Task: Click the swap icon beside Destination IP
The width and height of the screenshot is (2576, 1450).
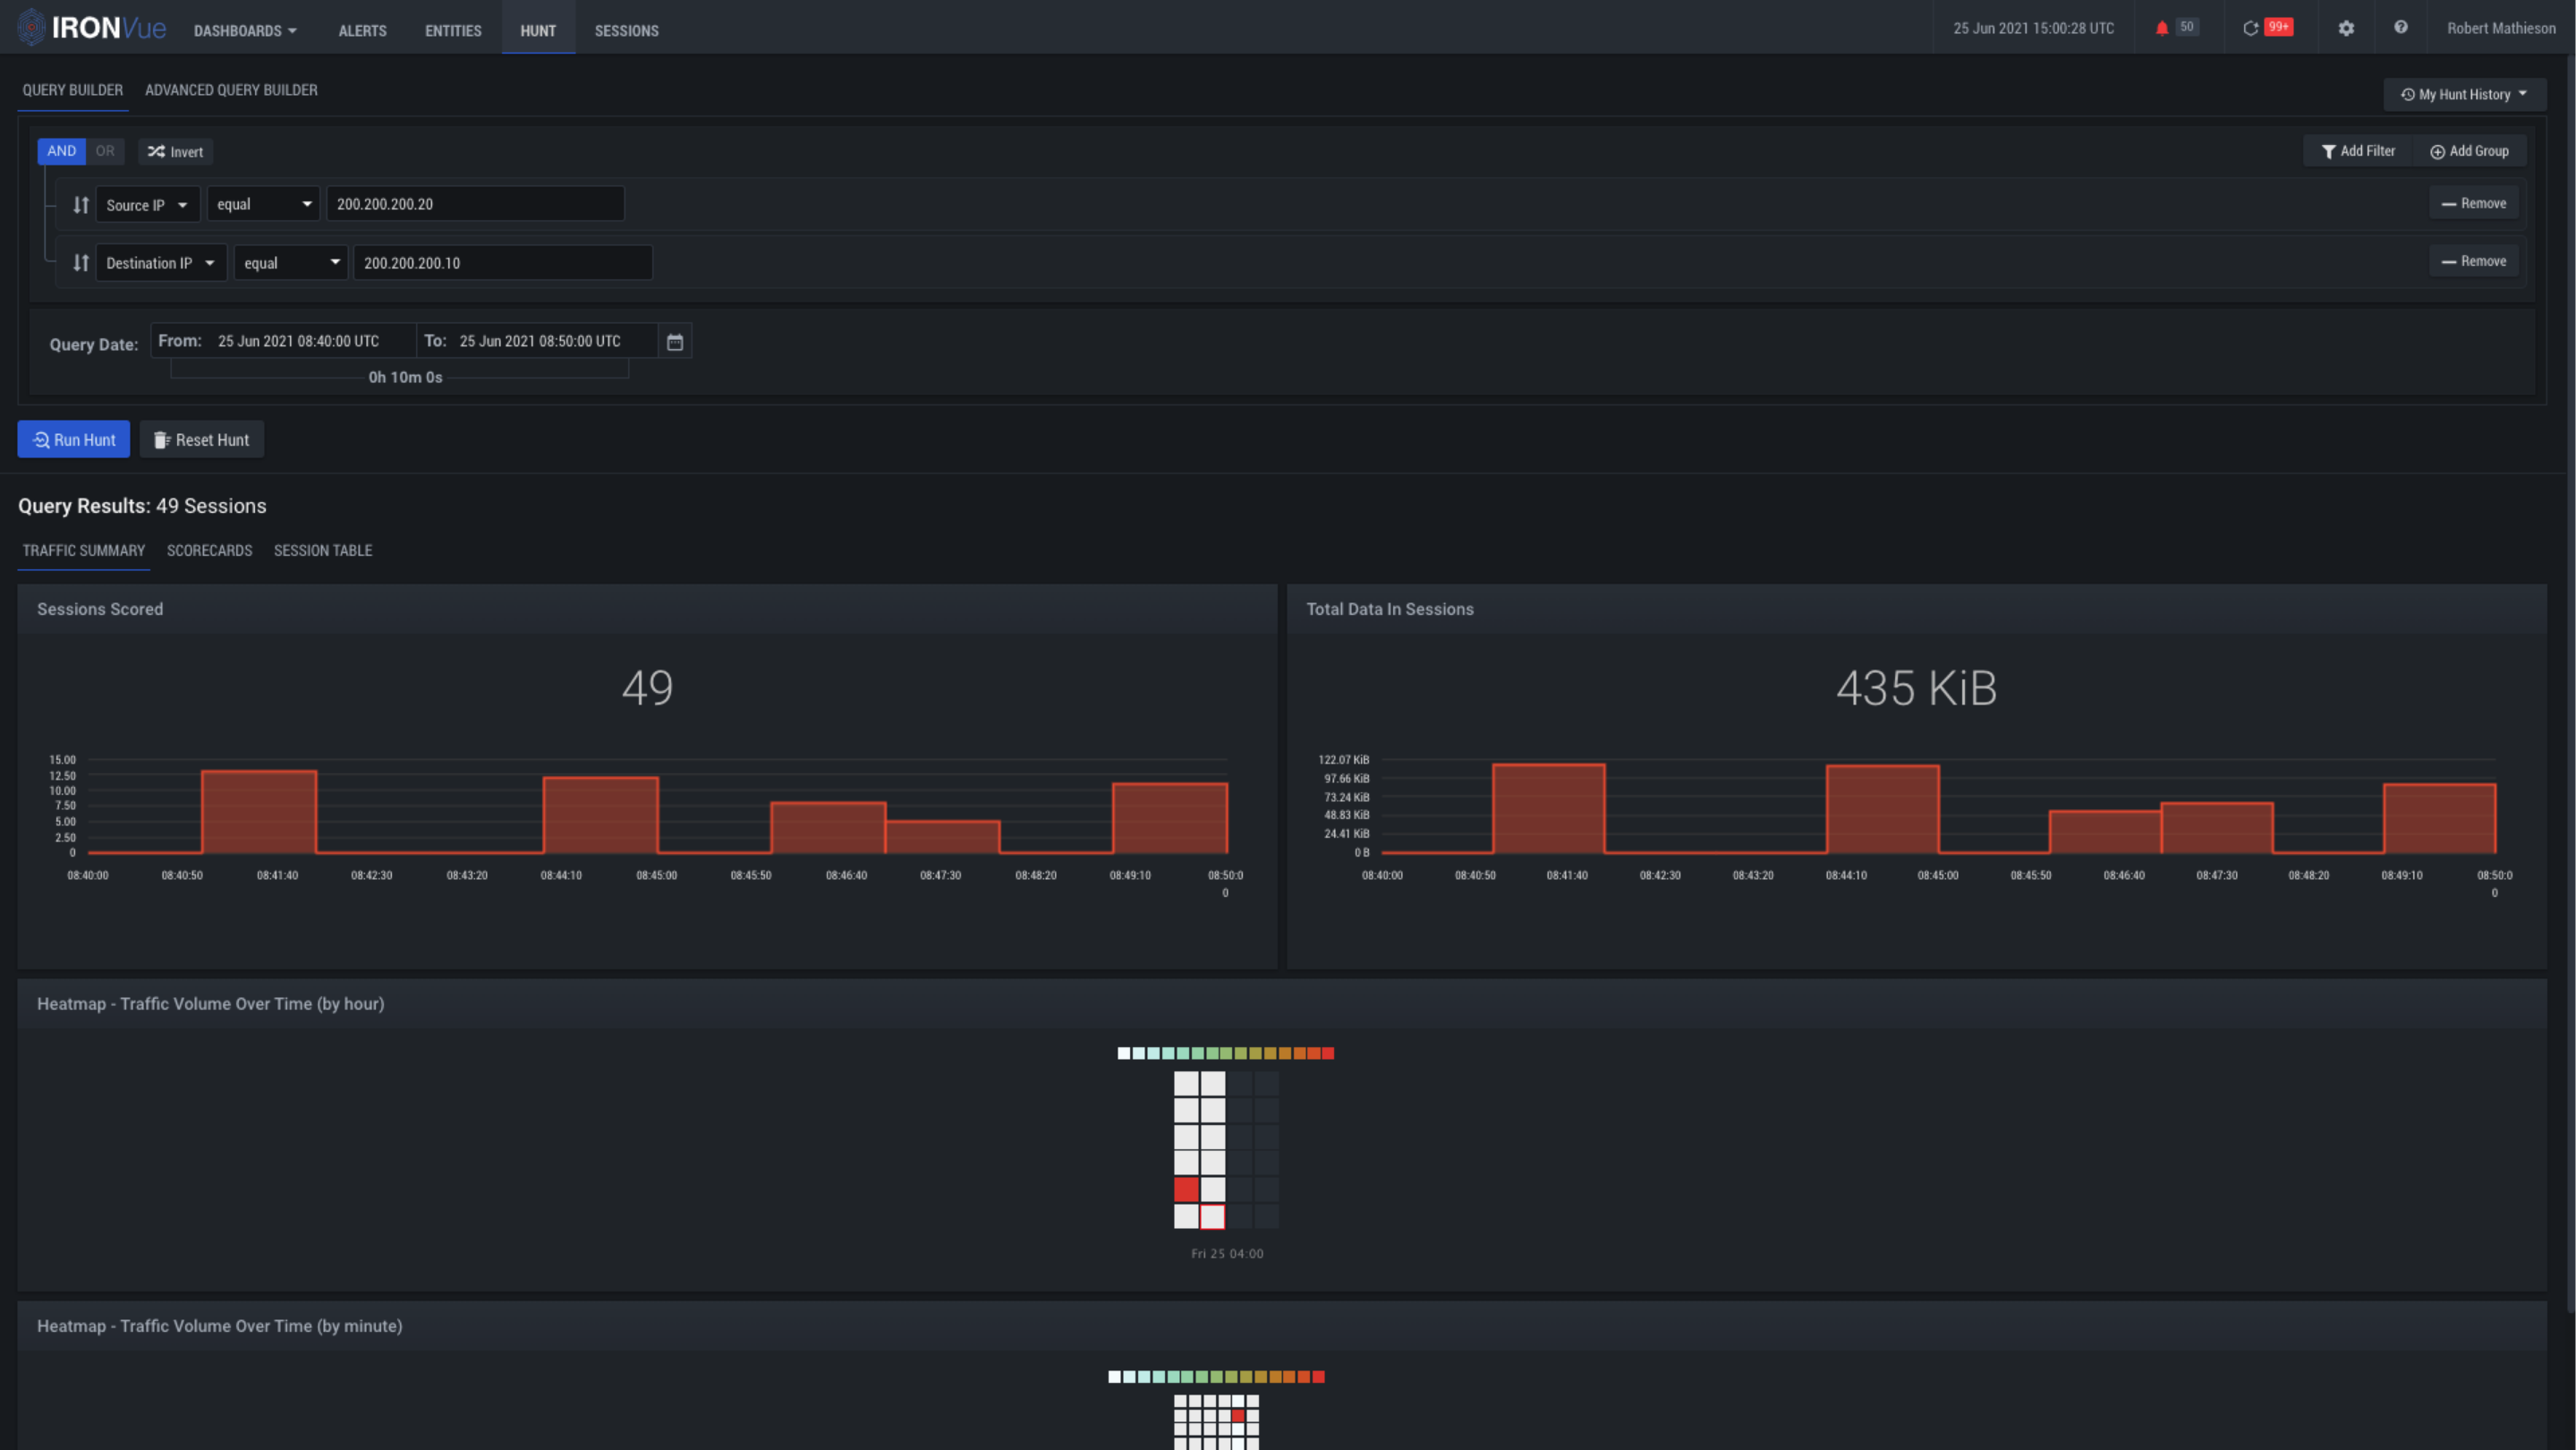Action: pyautogui.click(x=81, y=263)
